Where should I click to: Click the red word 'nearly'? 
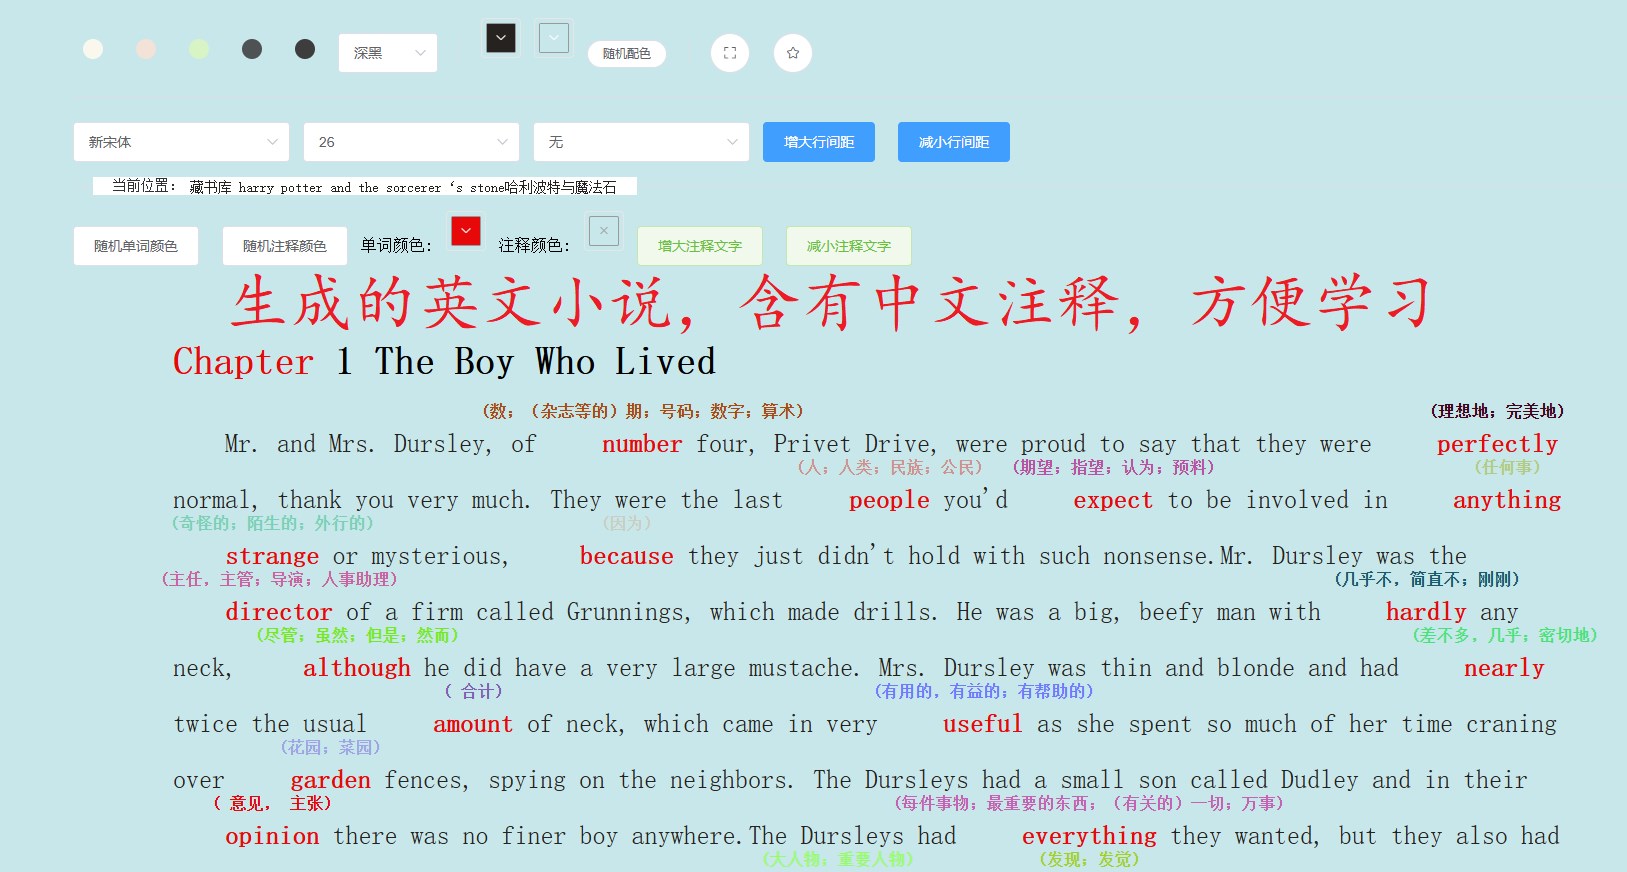pos(1504,668)
